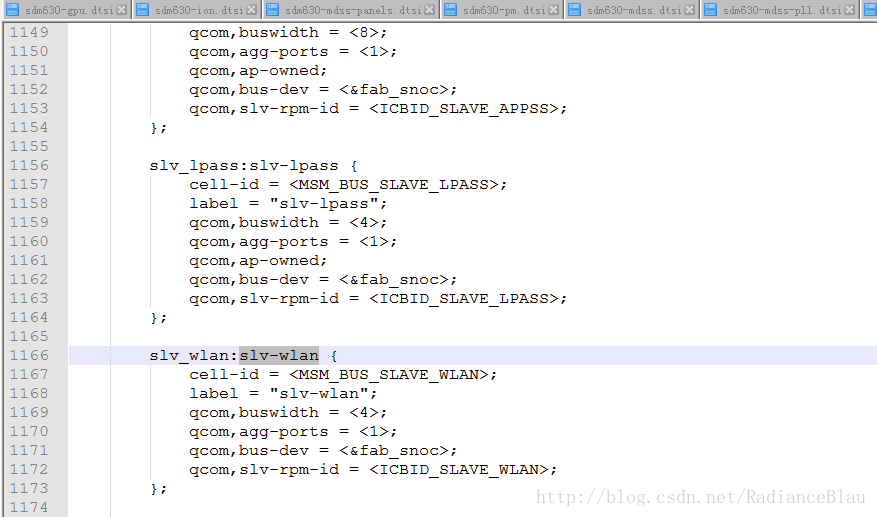Click "qcom,ap-owned;" on line 1161
Viewport: 877px width, 517px height.
tap(258, 261)
